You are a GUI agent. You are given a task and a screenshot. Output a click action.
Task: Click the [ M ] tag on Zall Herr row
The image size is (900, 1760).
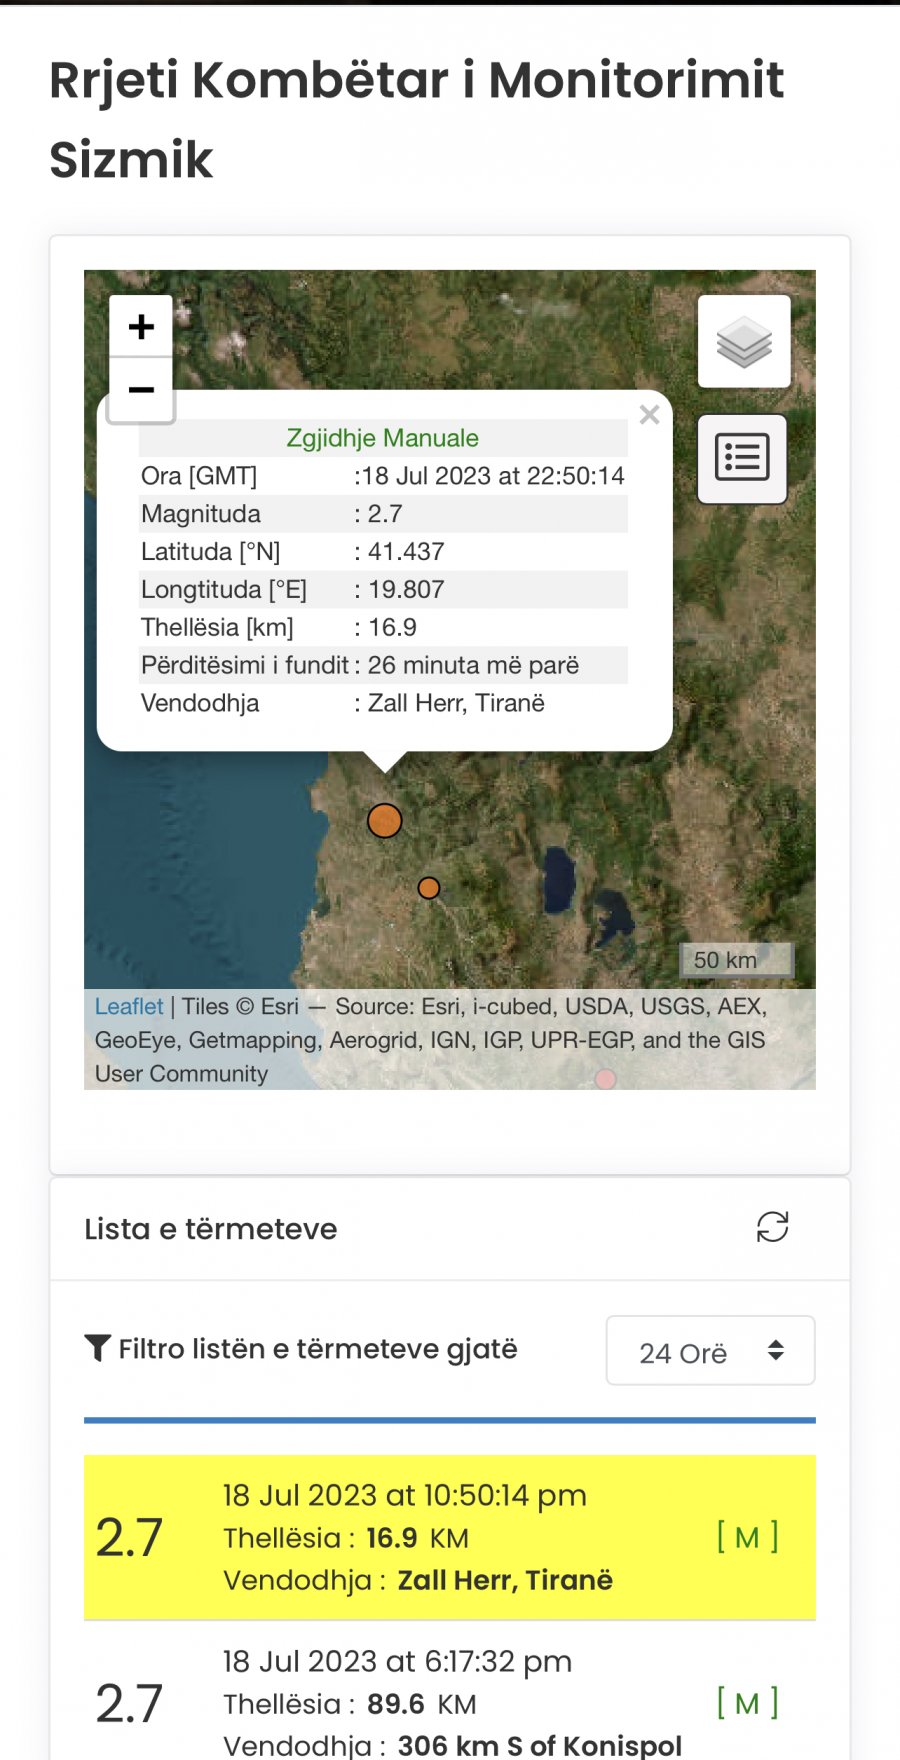(747, 1537)
